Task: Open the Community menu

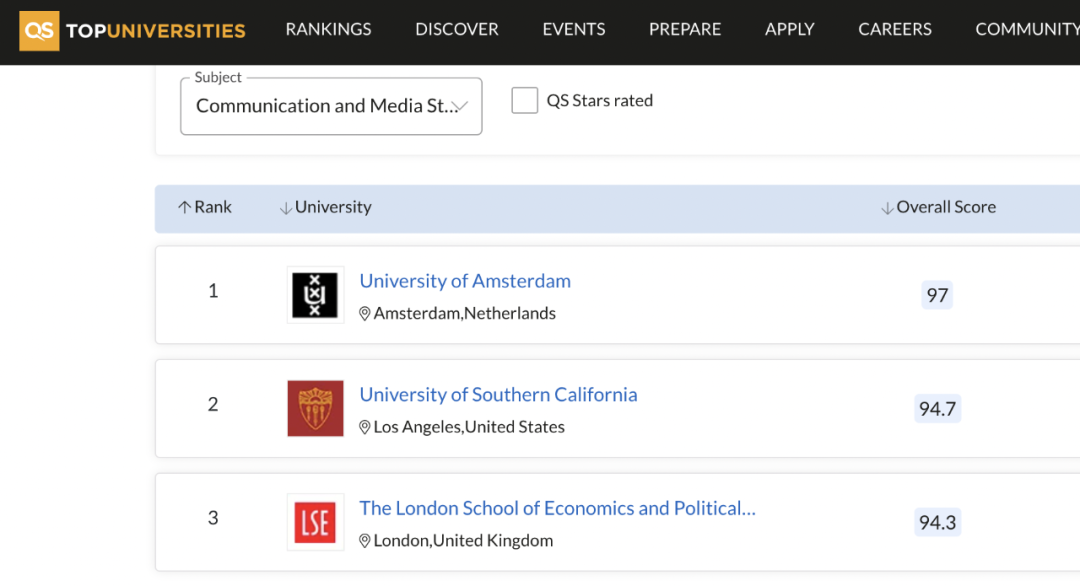Action: (1027, 29)
